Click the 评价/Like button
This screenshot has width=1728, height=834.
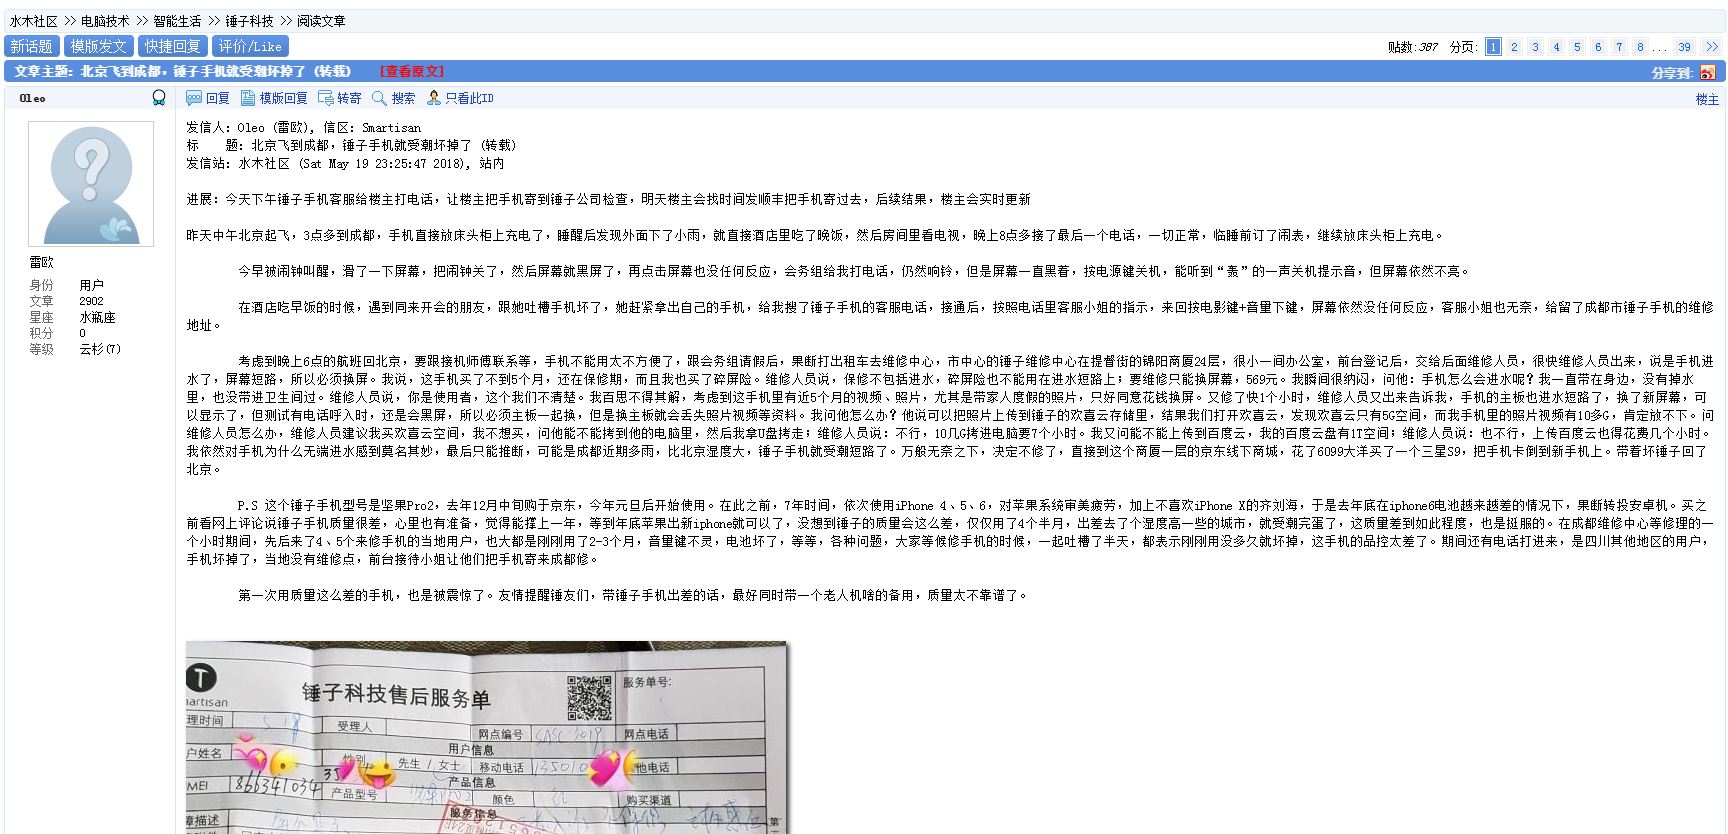(251, 46)
